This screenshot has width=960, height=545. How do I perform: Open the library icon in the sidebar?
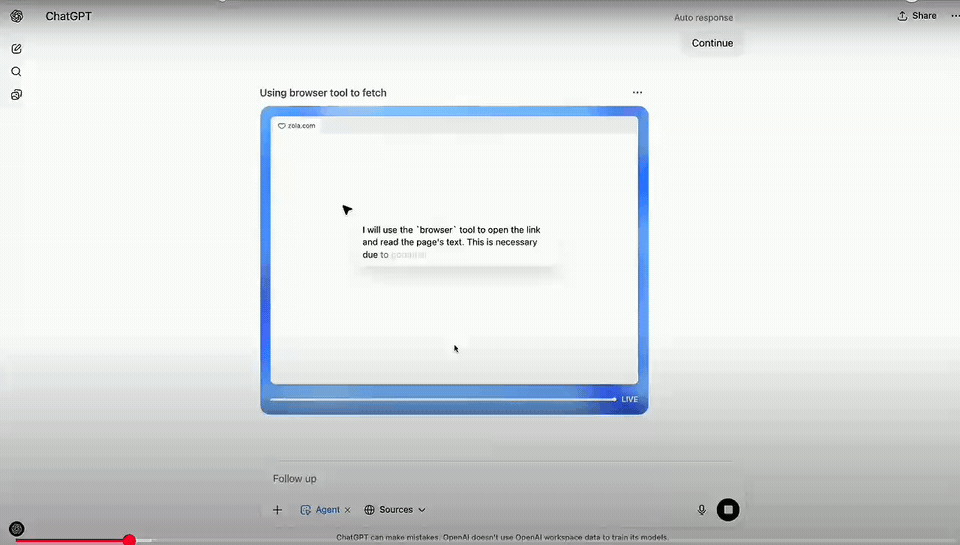click(x=17, y=94)
